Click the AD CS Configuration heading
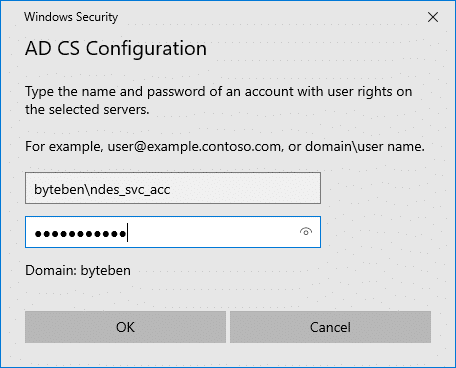The height and width of the screenshot is (368, 456). point(116,48)
